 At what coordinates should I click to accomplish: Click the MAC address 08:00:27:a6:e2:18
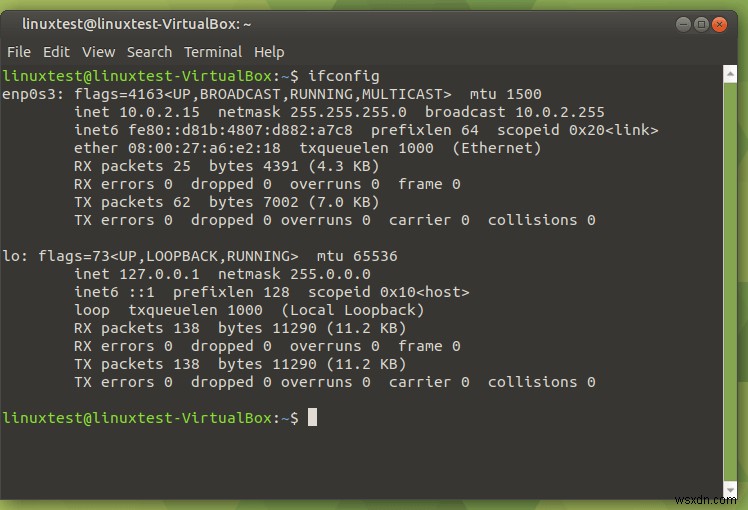click(x=204, y=148)
